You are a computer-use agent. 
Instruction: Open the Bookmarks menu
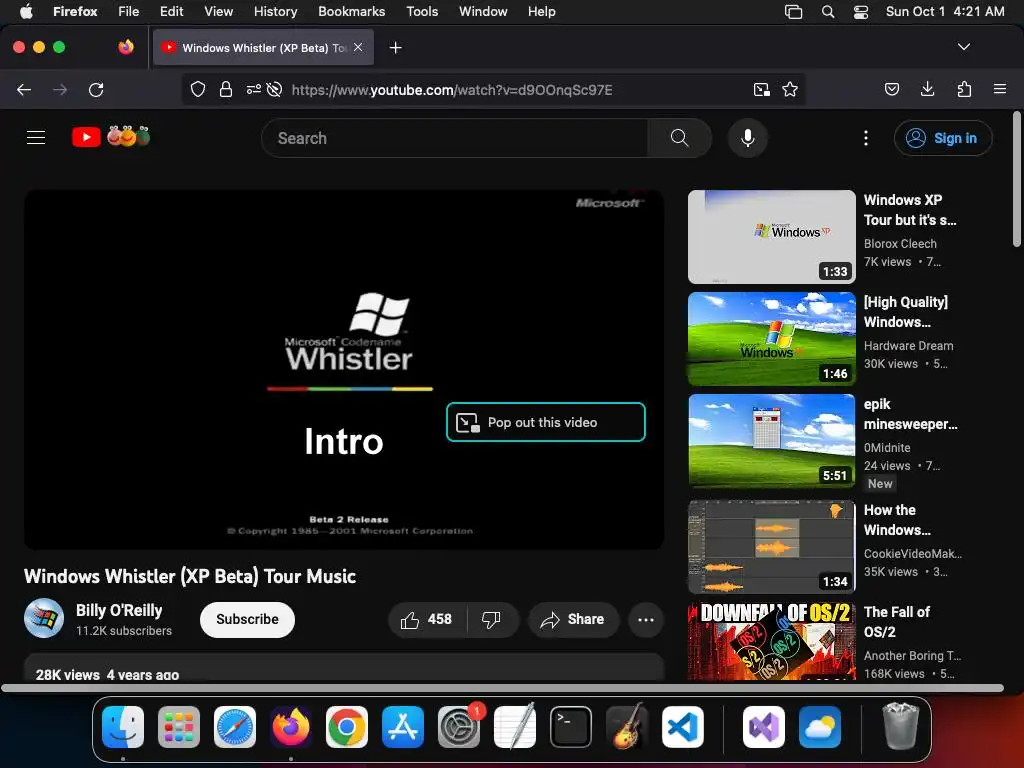coord(351,12)
